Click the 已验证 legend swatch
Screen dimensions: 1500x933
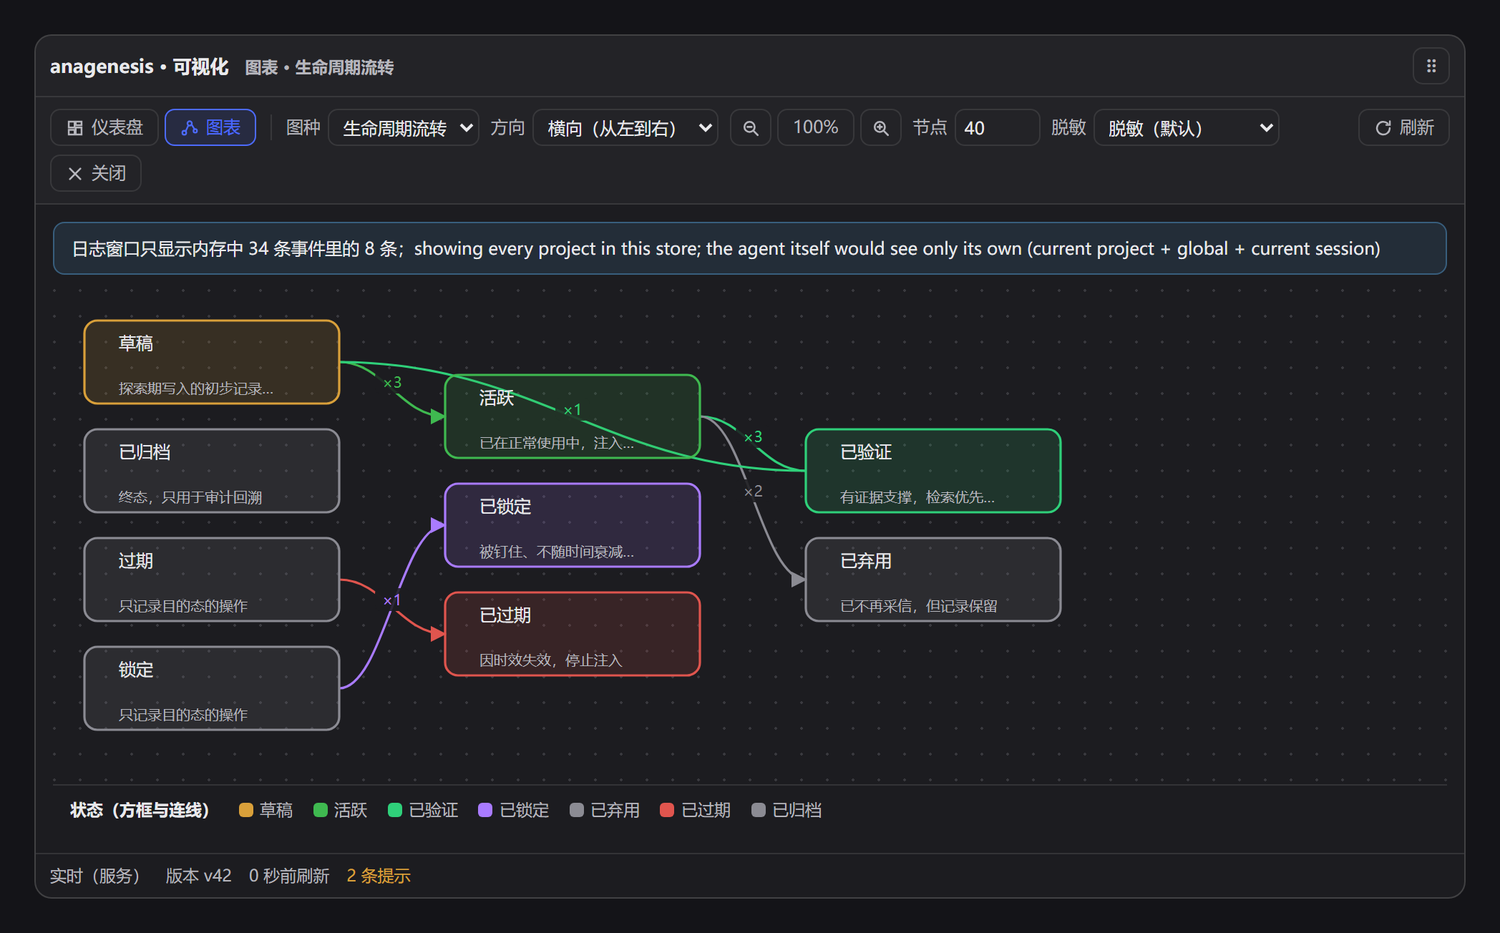pyautogui.click(x=395, y=810)
